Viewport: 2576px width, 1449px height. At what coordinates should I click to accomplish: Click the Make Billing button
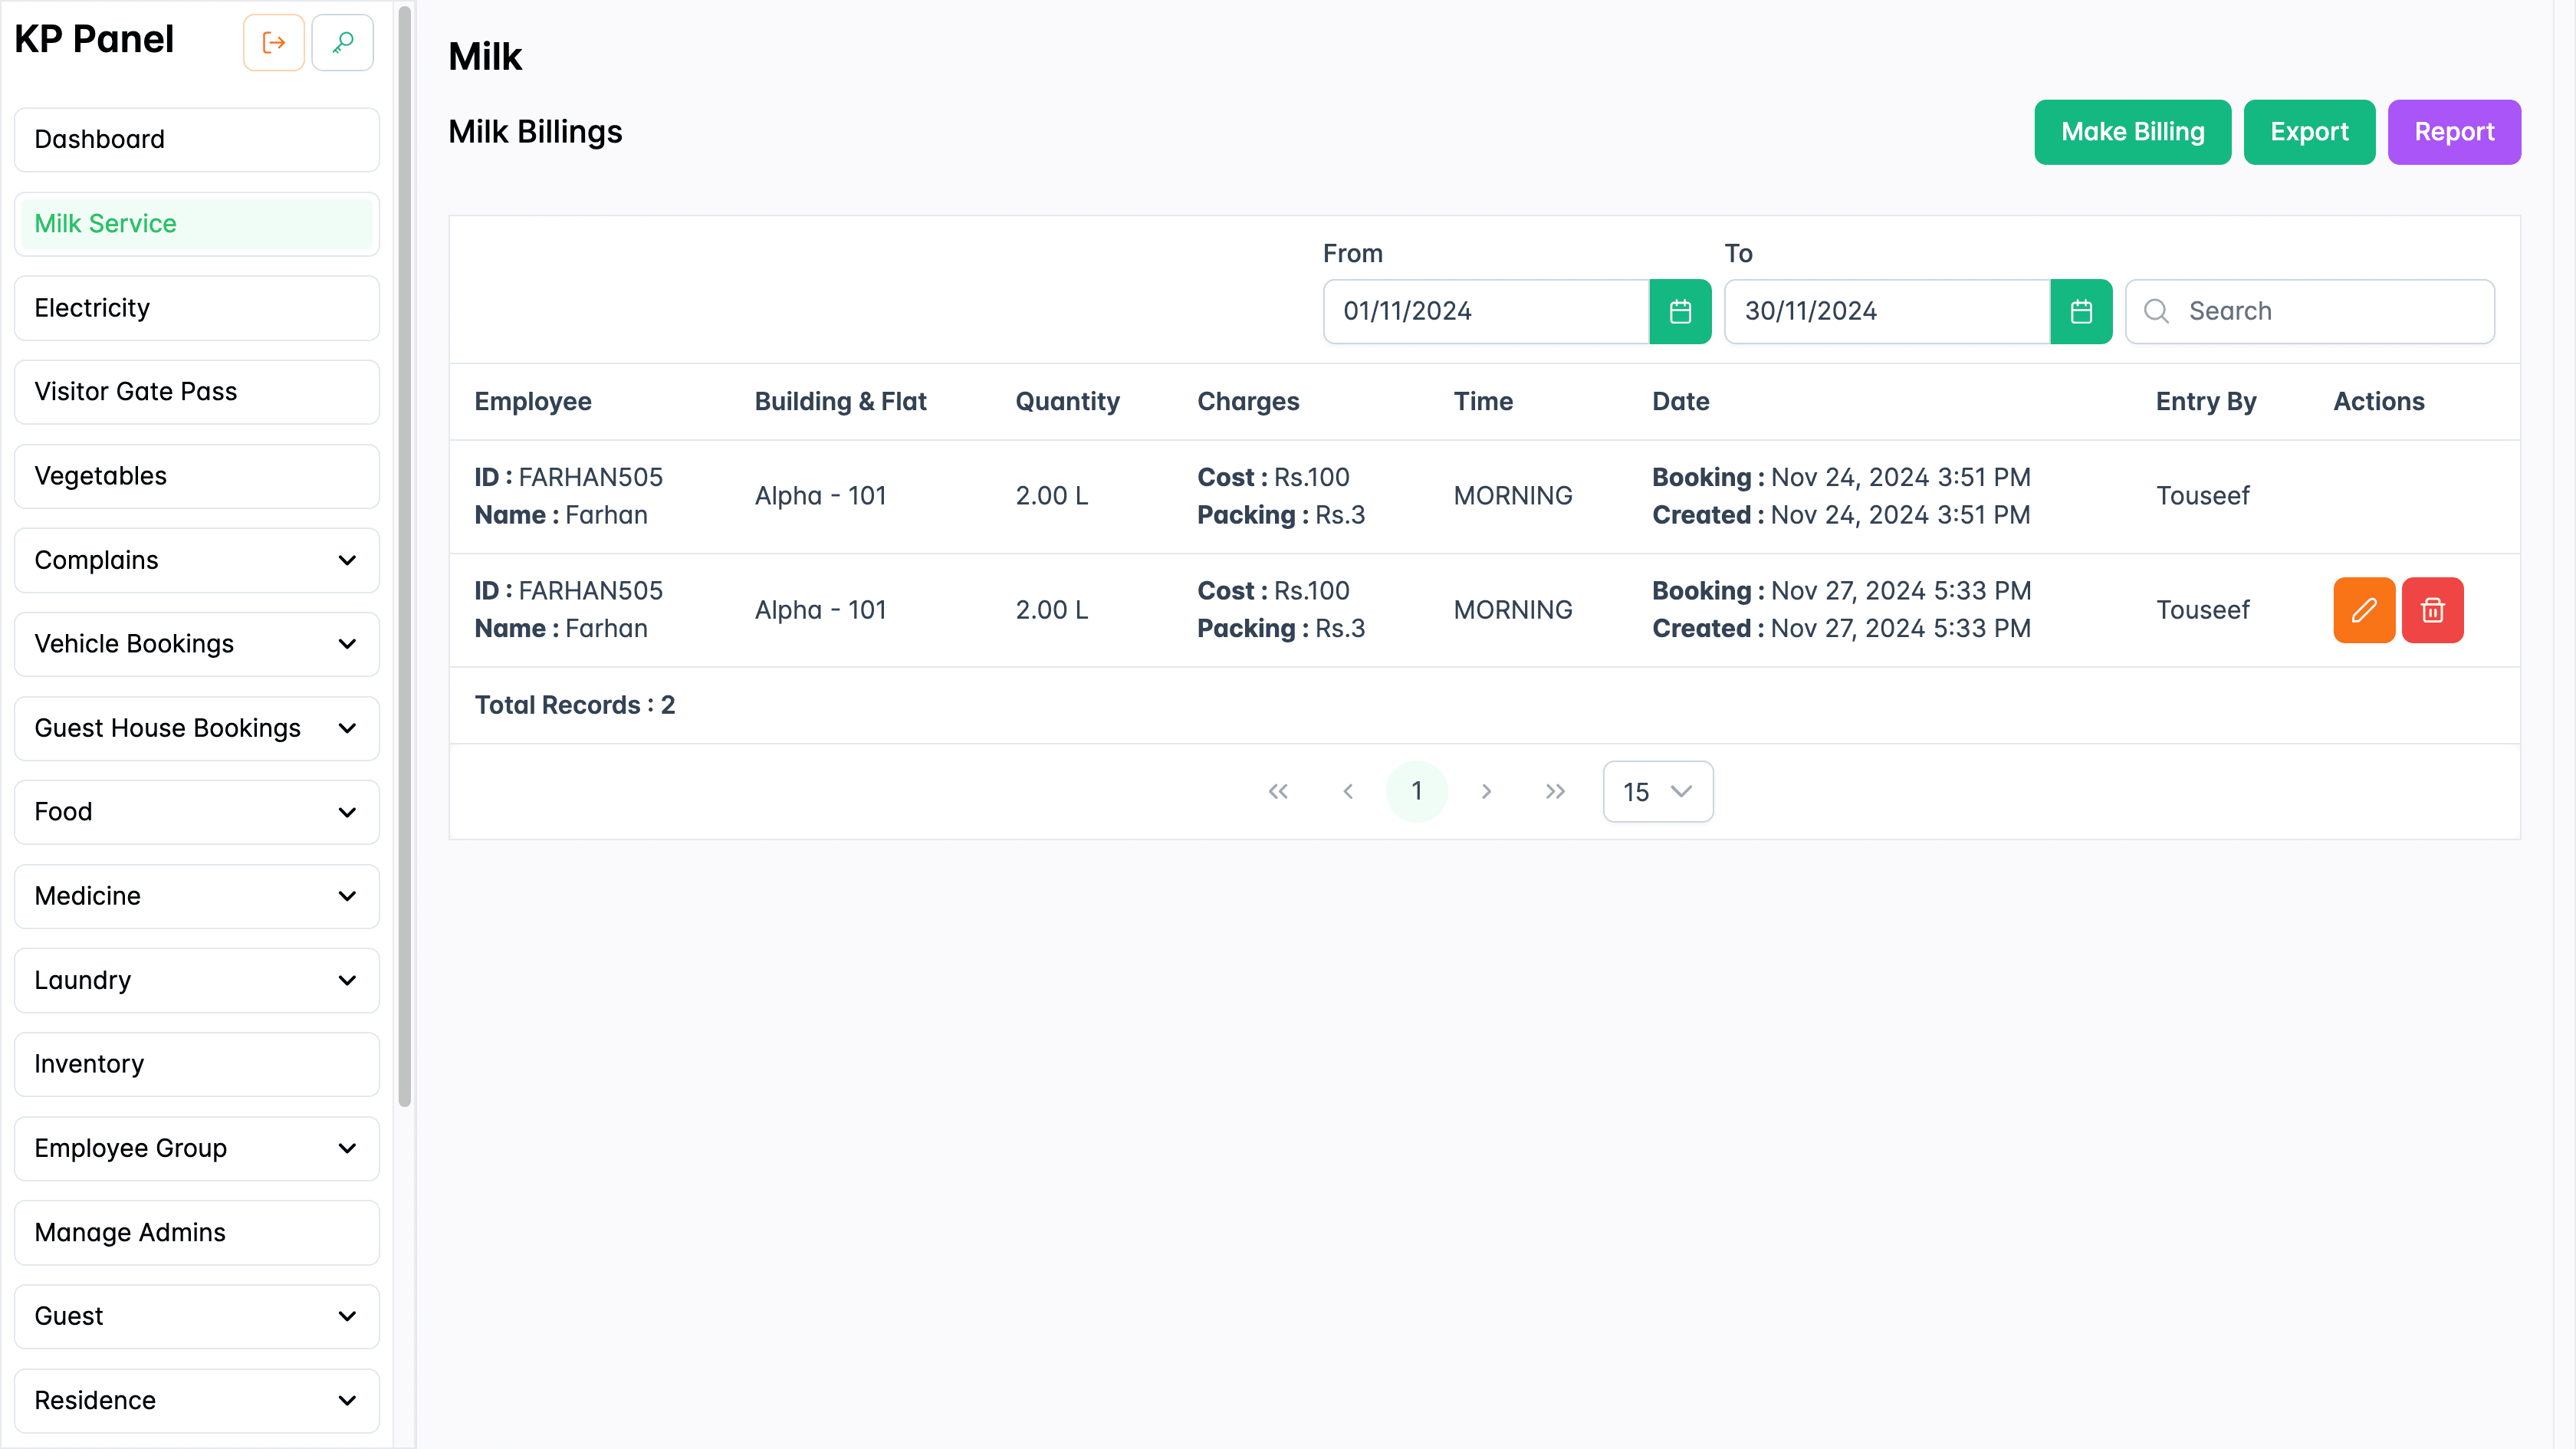pyautogui.click(x=2132, y=131)
